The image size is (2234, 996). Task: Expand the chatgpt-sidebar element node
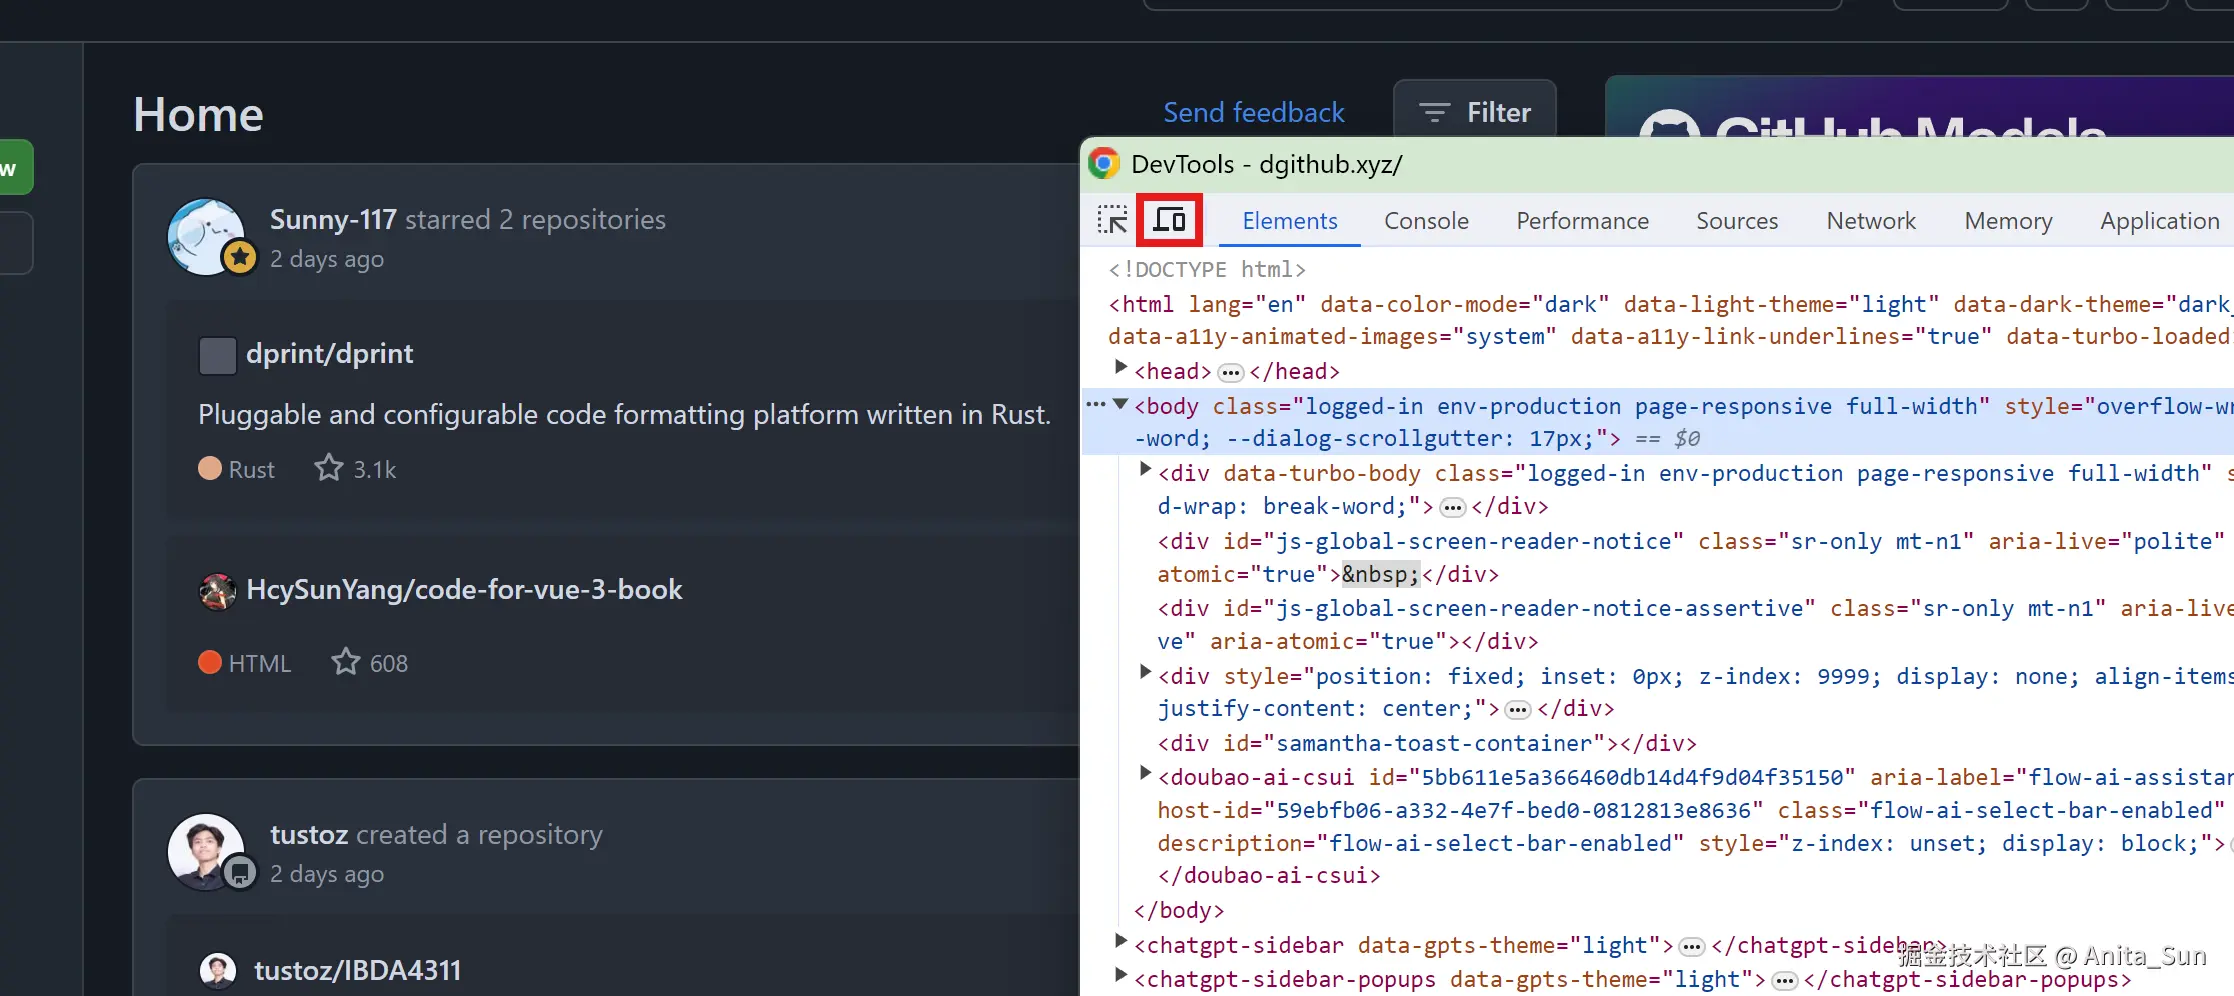[1121, 941]
